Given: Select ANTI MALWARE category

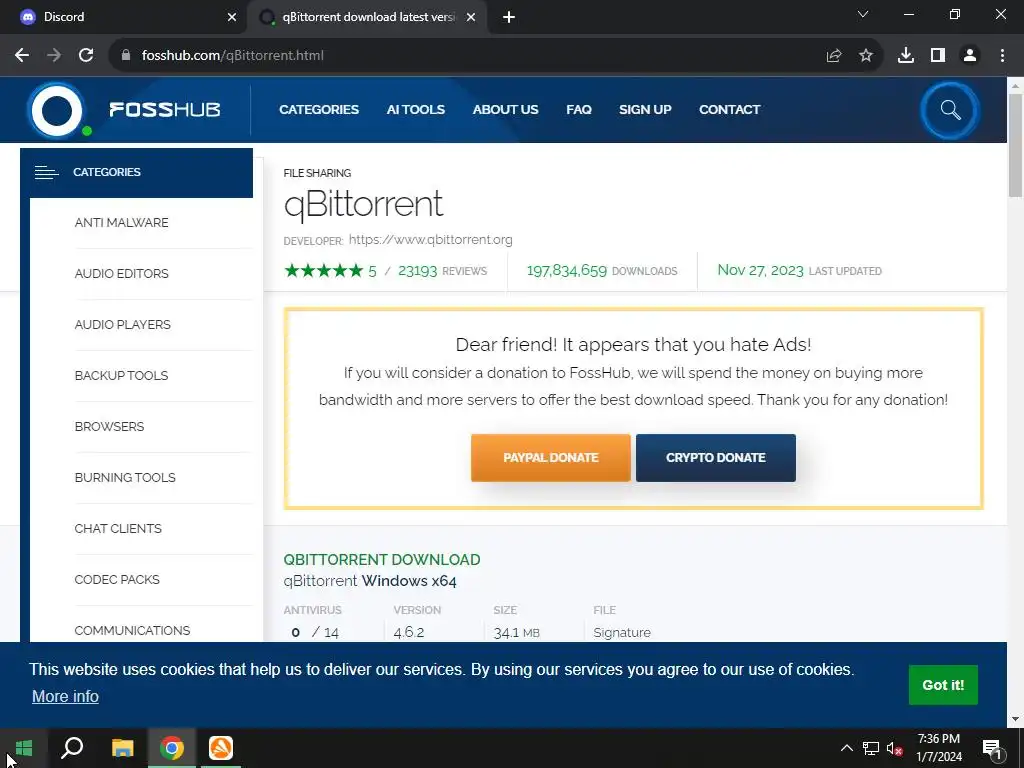Looking at the screenshot, I should 121,223.
